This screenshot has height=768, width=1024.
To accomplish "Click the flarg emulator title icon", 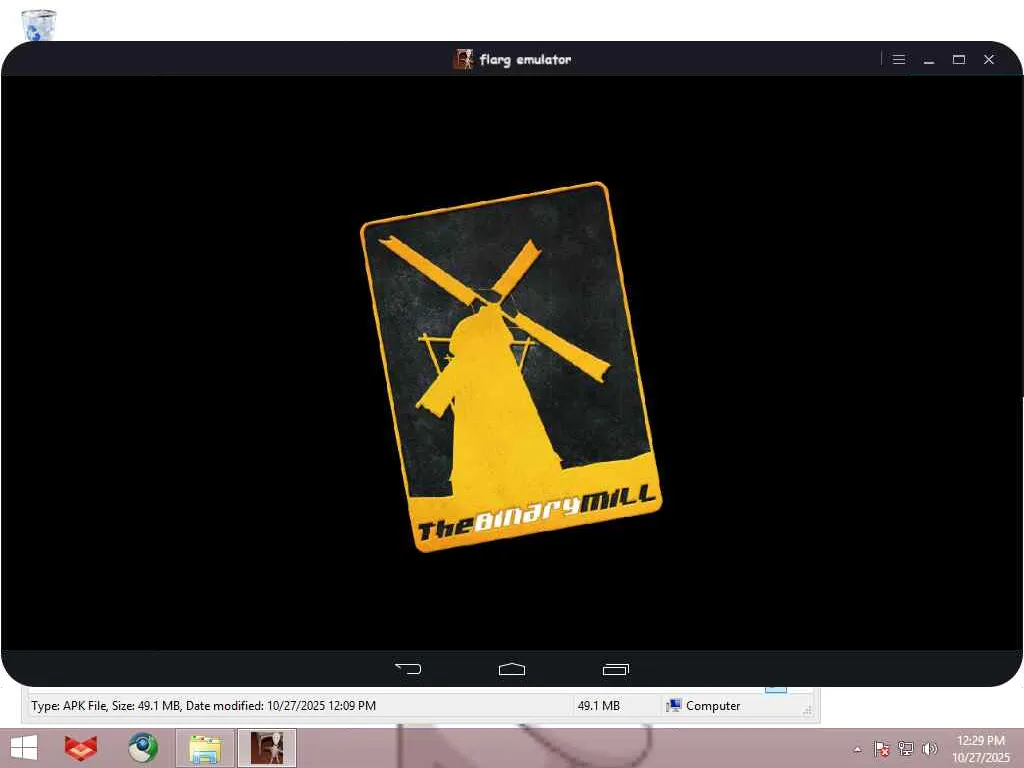I will 463,59.
